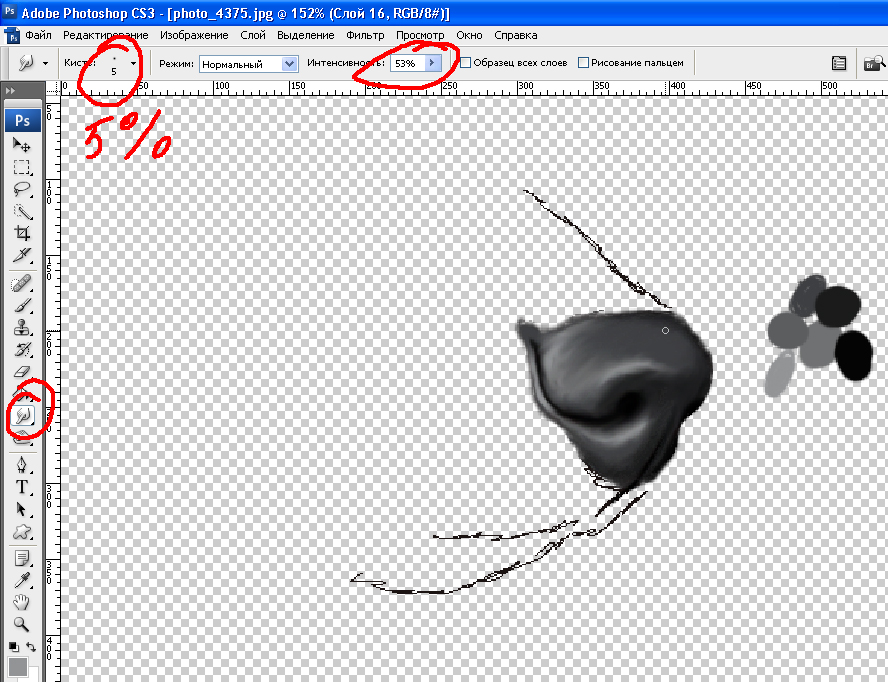Open the 'Слой' menu
Image resolution: width=888 pixels, height=682 pixels.
[x=253, y=35]
